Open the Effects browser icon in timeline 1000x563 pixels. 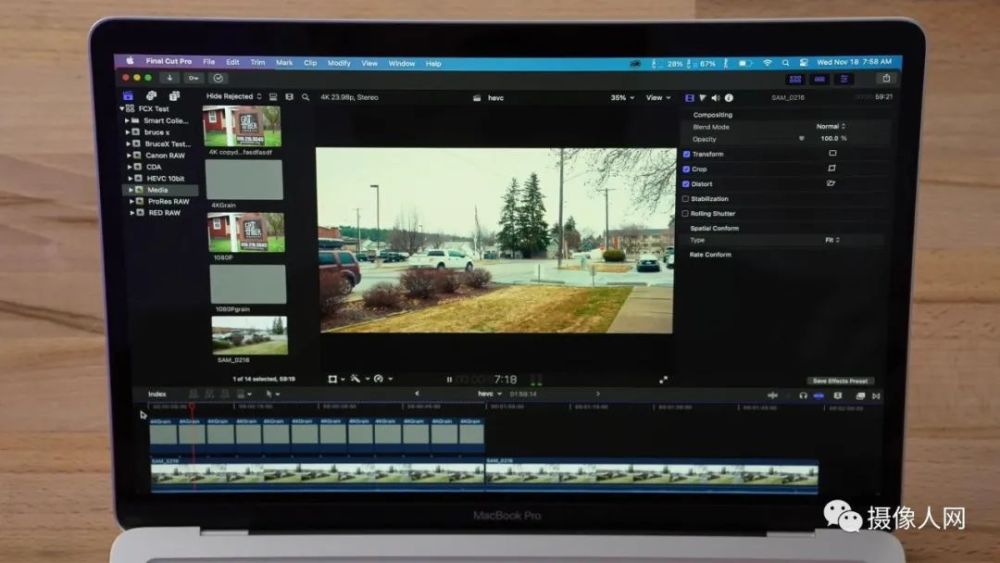coord(860,396)
